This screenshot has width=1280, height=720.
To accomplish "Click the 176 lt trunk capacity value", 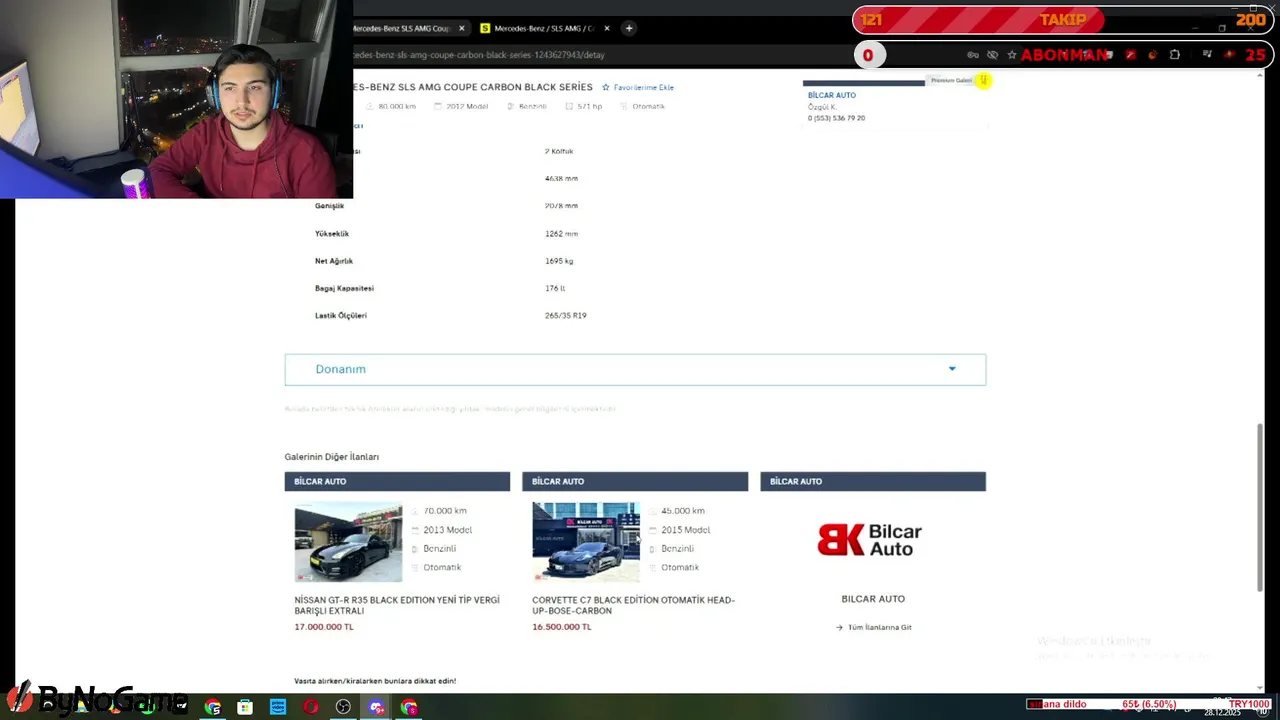I will [555, 288].
